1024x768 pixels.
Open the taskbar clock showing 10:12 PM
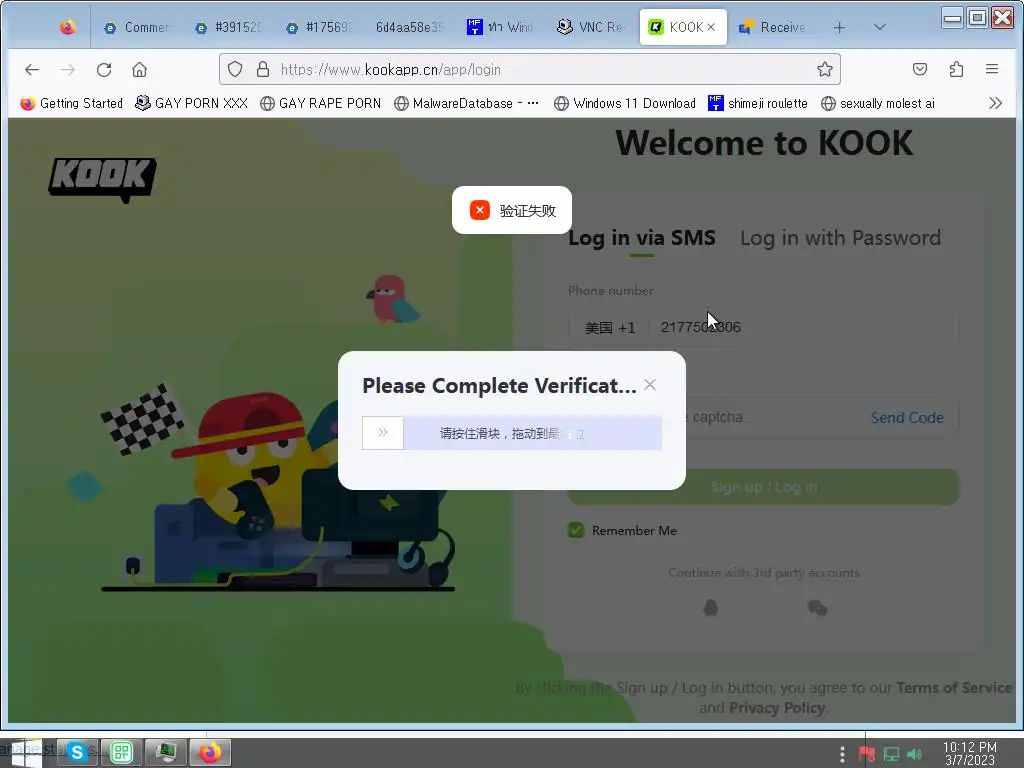tap(970, 754)
